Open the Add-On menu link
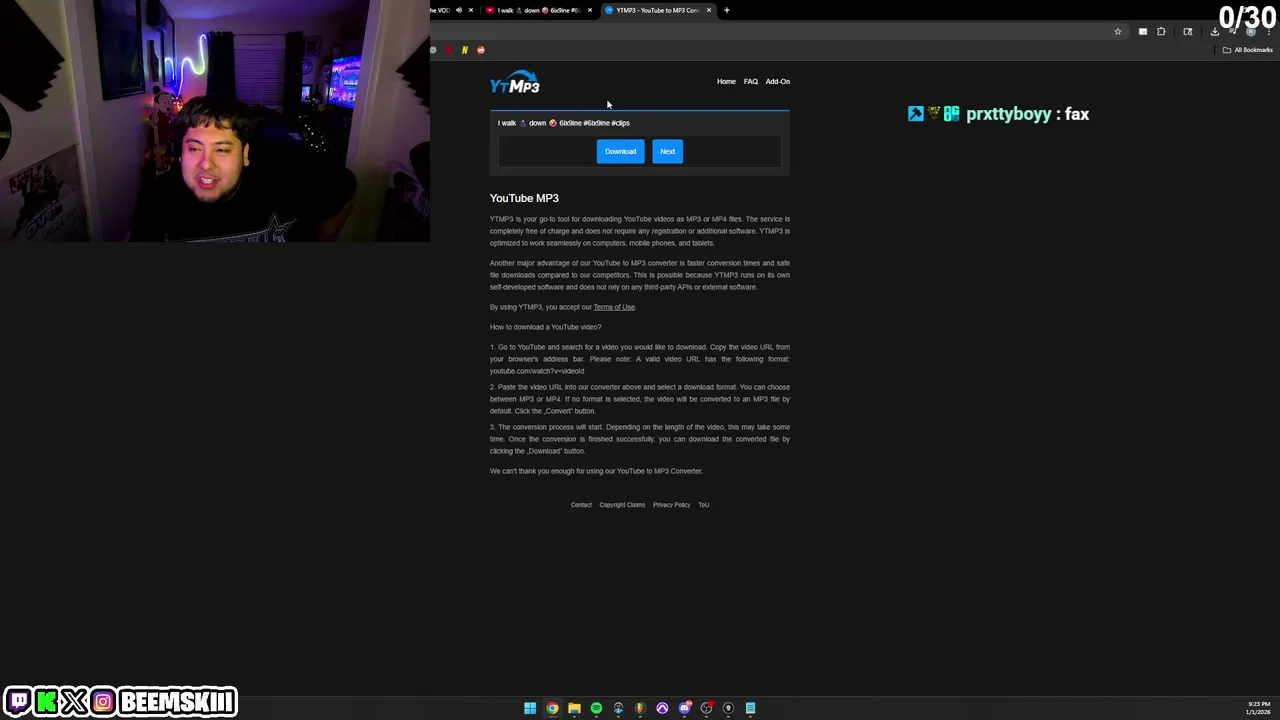This screenshot has width=1280, height=720. click(x=777, y=81)
